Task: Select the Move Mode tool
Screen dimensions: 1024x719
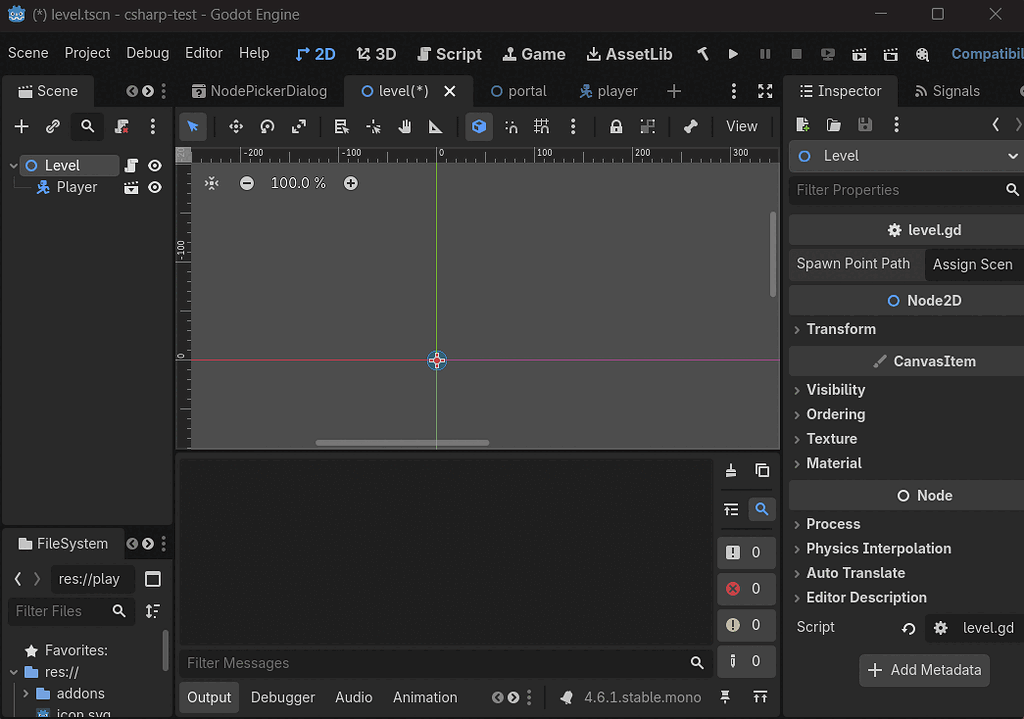Action: point(236,126)
